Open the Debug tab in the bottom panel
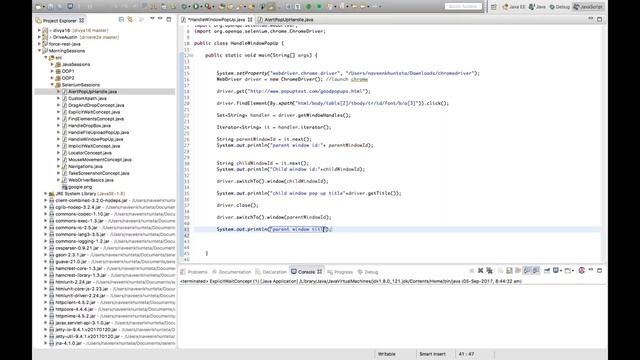This screenshot has height=360, width=640. click(368, 272)
